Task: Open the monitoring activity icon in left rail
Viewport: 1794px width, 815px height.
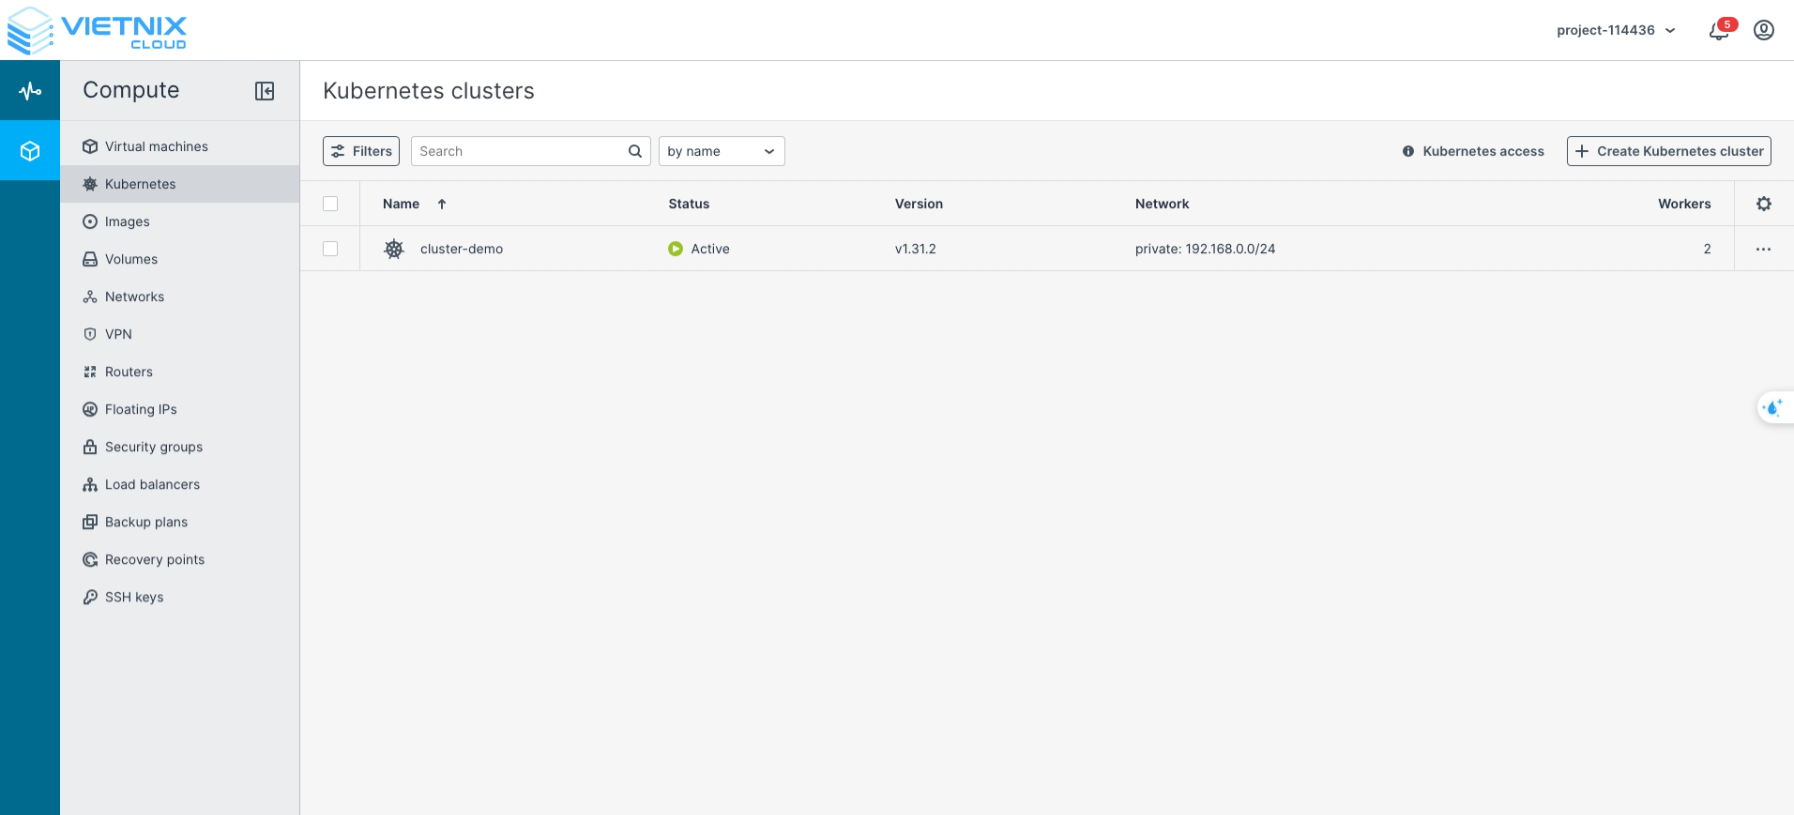Action: click(30, 91)
